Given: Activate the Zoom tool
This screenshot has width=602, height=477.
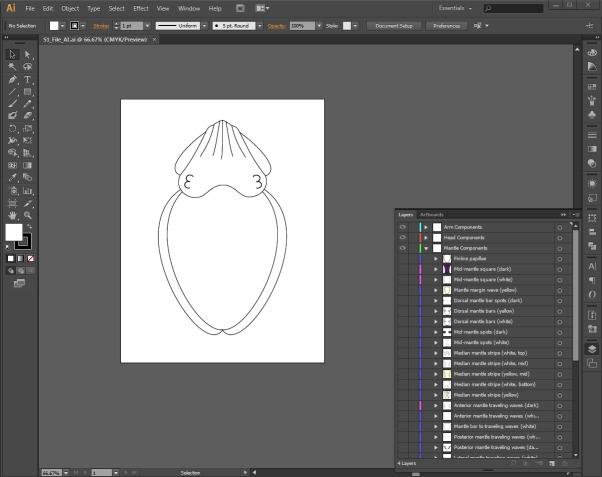Looking at the screenshot, I should (27, 214).
